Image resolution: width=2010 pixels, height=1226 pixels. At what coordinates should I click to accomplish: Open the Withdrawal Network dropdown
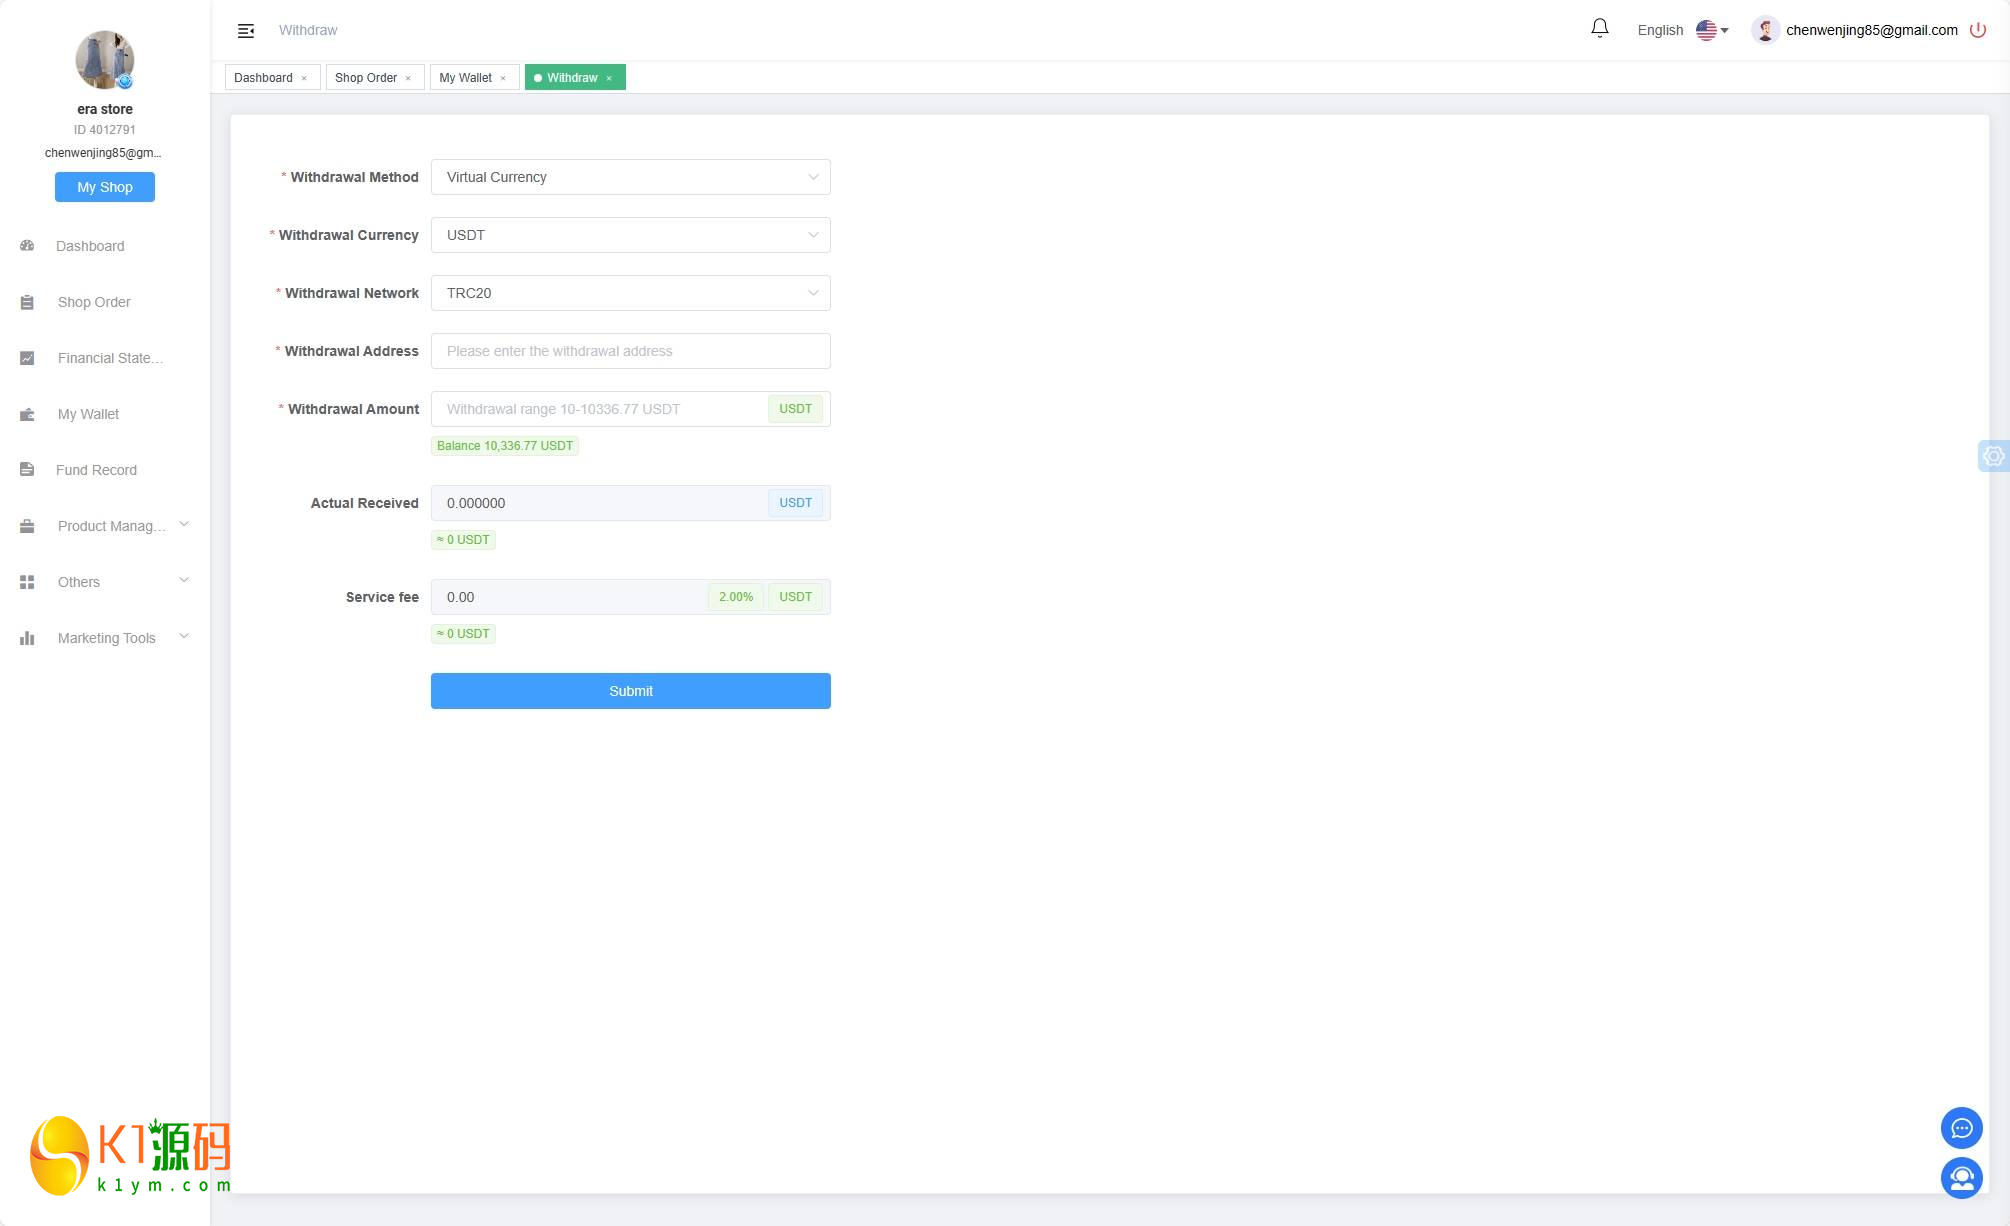click(630, 293)
